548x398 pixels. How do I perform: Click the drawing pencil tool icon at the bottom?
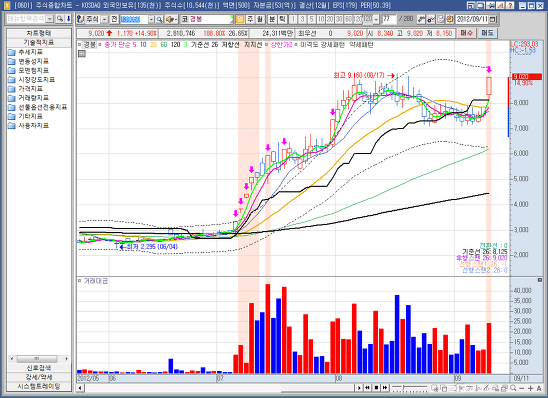click(x=487, y=388)
